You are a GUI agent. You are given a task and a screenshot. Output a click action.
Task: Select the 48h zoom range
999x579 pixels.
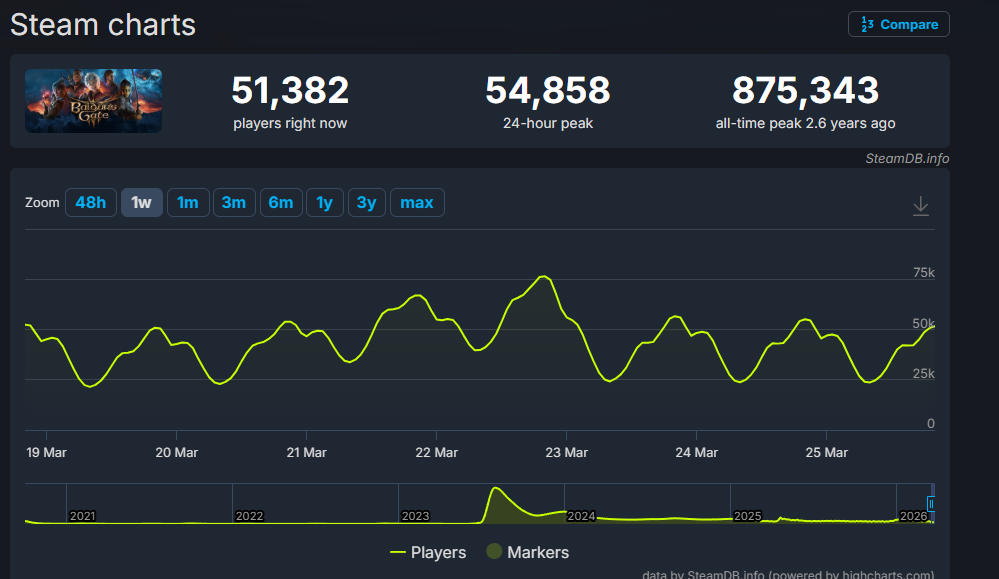90,203
